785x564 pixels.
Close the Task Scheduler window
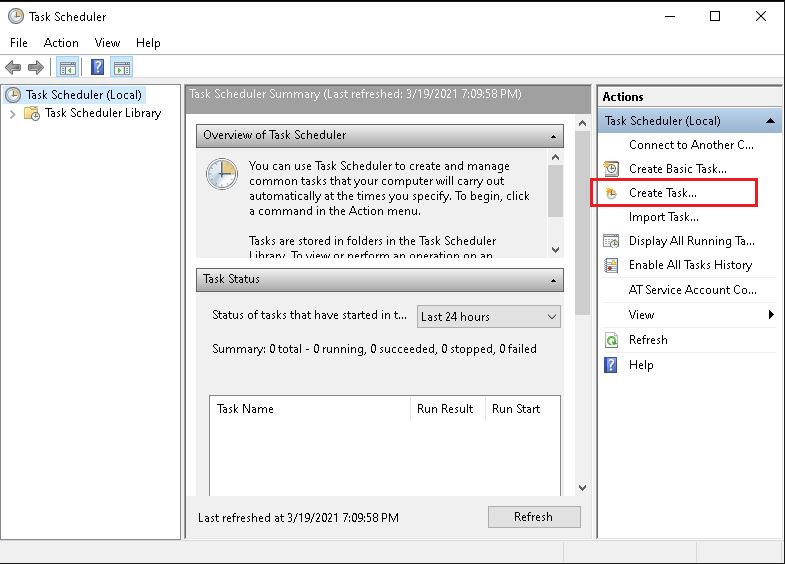[x=760, y=17]
